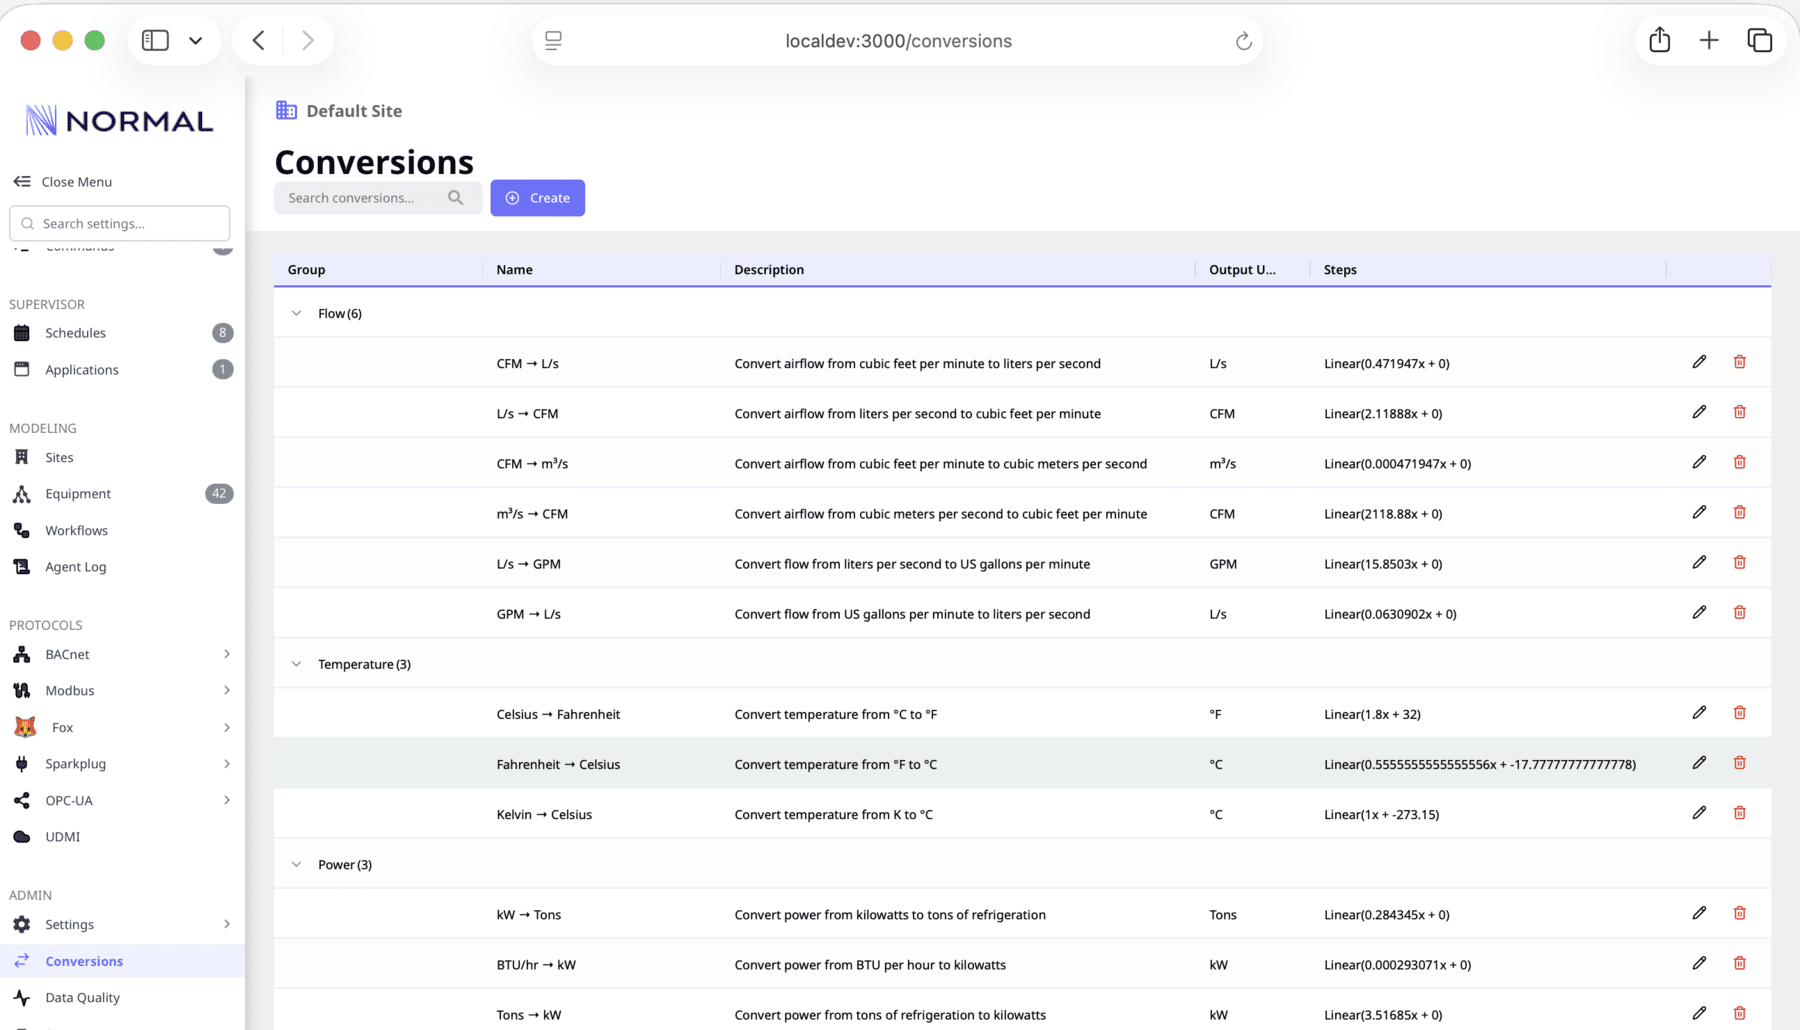Click the search magnifier in conversions search
This screenshot has height=1030, width=1800.
(x=456, y=198)
